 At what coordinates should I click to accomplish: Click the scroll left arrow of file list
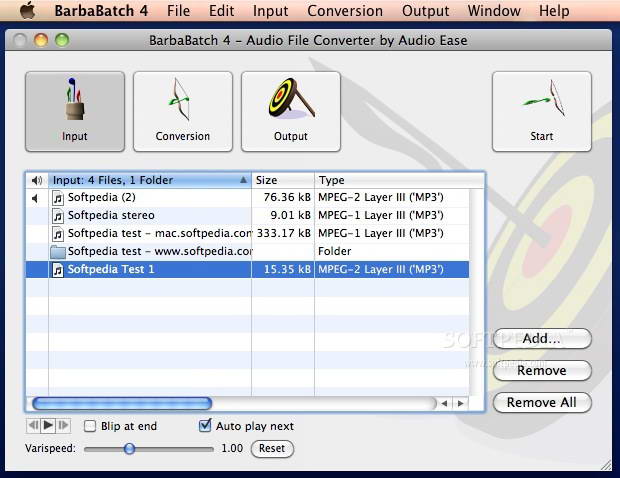coord(444,404)
